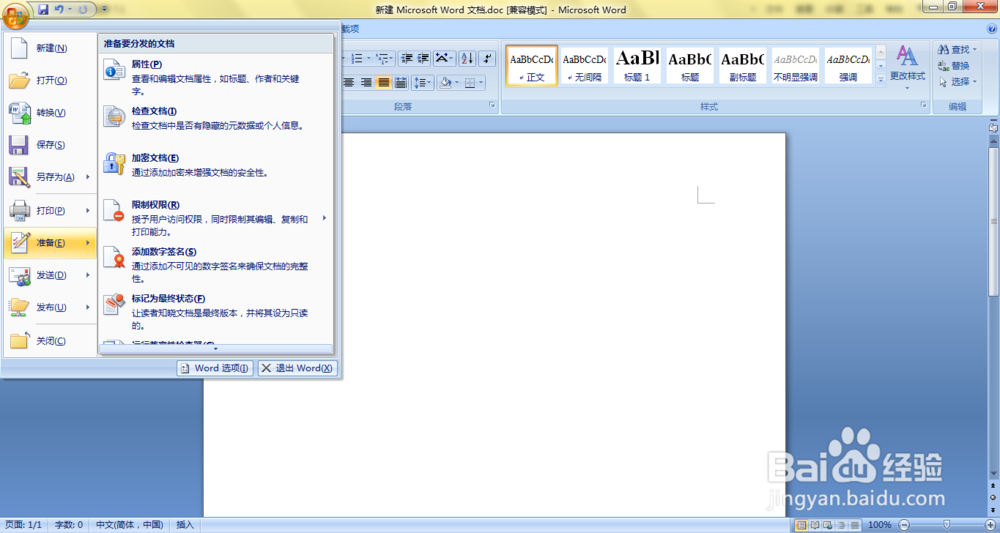Click the increase indent icon

(x=423, y=59)
